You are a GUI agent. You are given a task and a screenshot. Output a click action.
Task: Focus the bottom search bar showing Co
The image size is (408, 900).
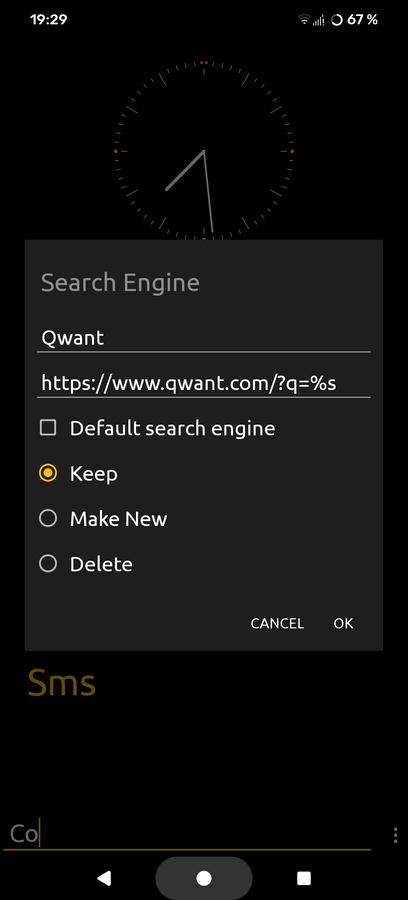pos(187,834)
